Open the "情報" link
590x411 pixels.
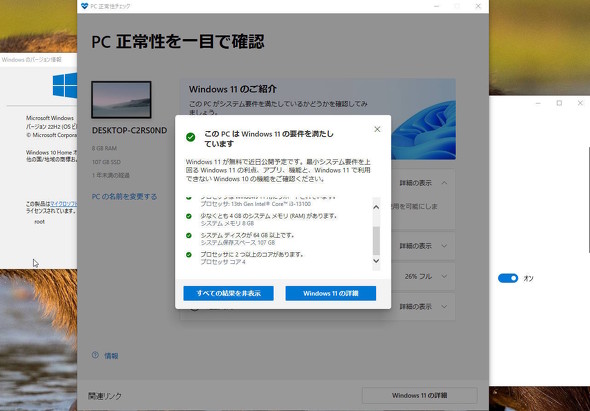coord(111,356)
